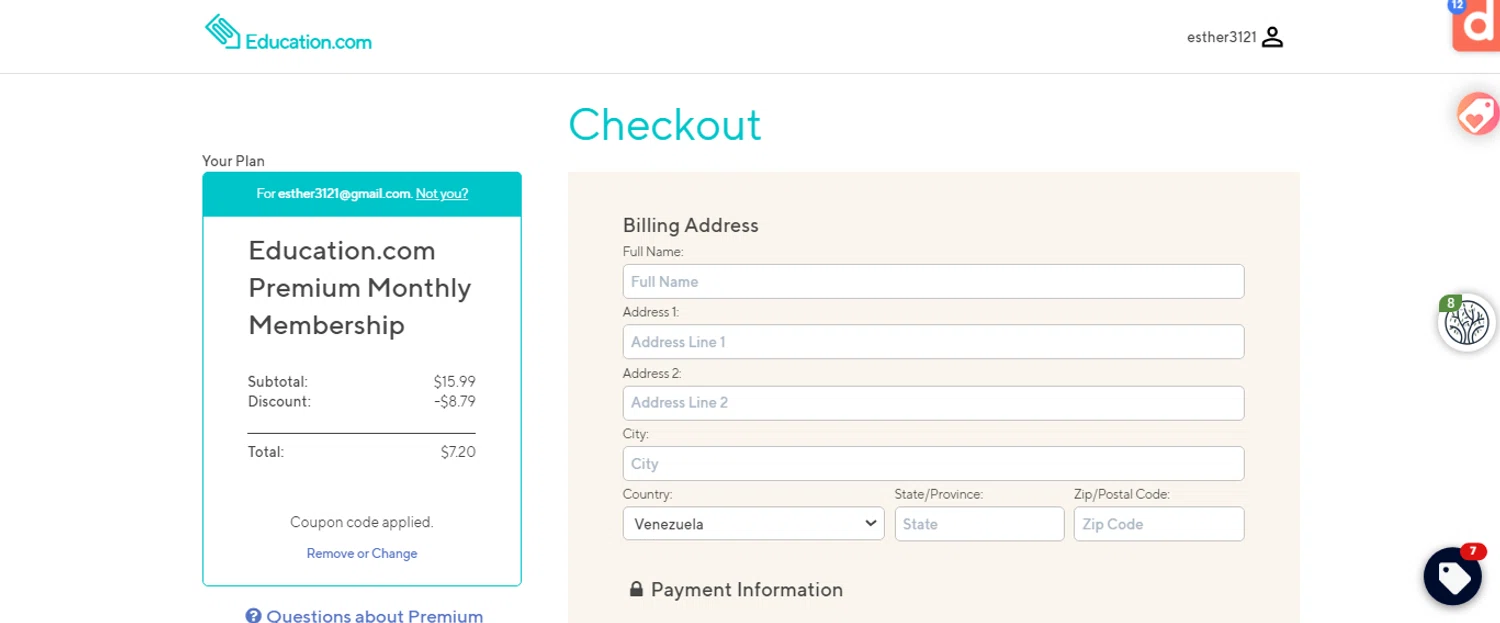Click the City text field
1500x623 pixels.
point(933,464)
